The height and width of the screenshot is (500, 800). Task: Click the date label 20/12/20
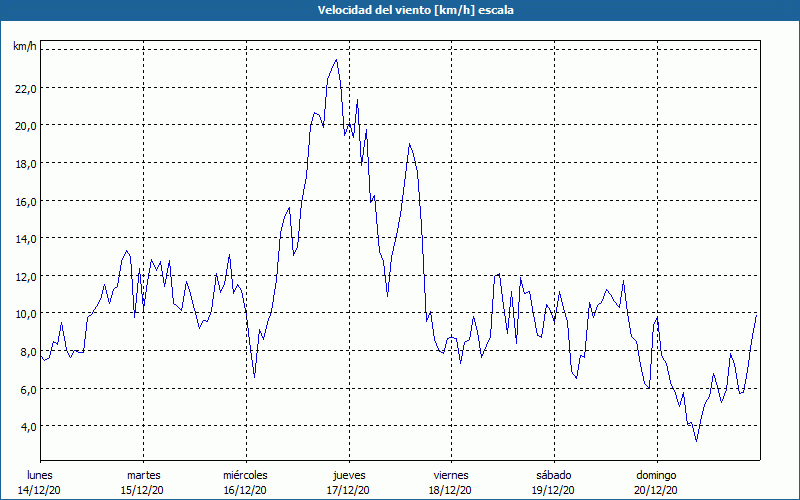click(656, 490)
